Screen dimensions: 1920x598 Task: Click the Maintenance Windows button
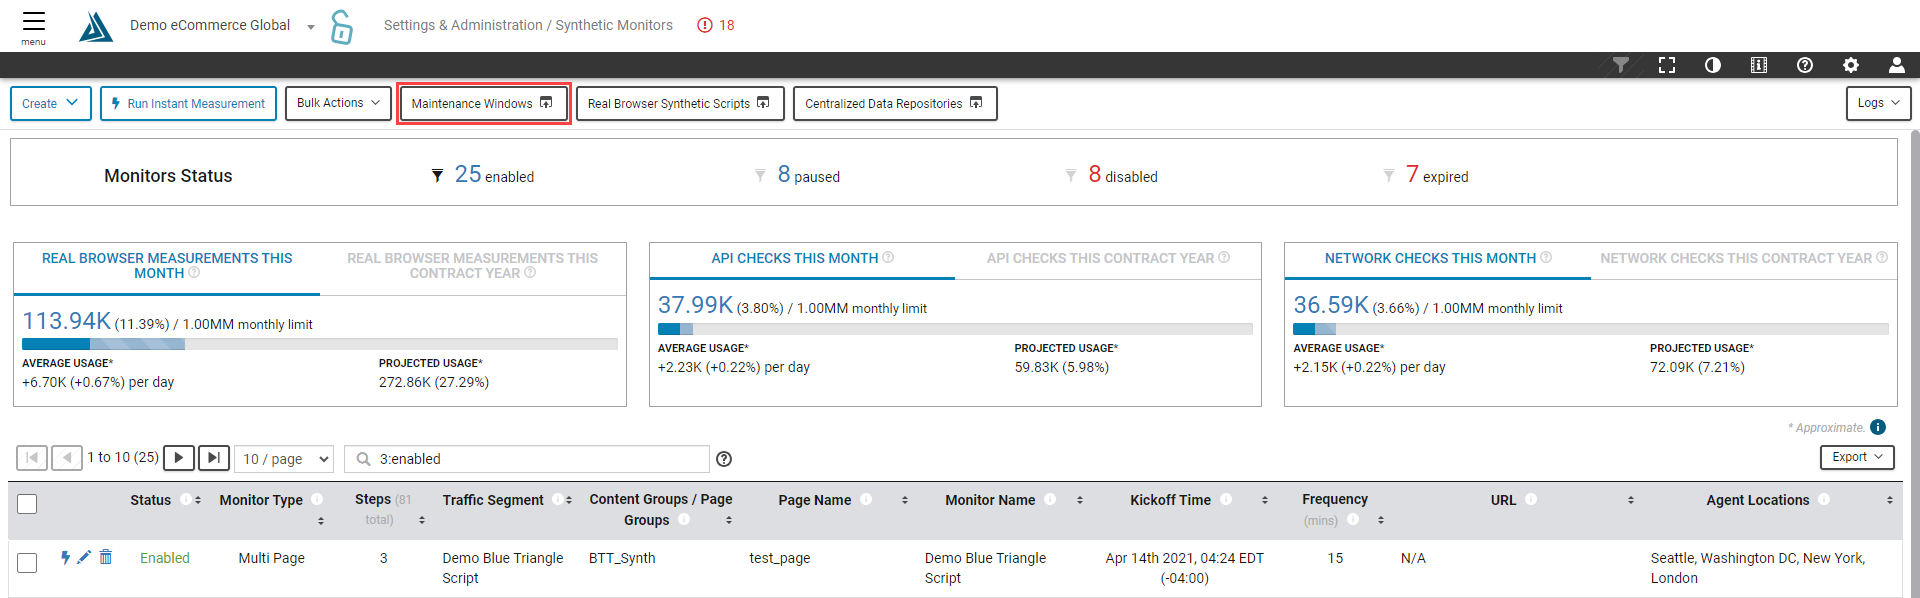pyautogui.click(x=483, y=103)
